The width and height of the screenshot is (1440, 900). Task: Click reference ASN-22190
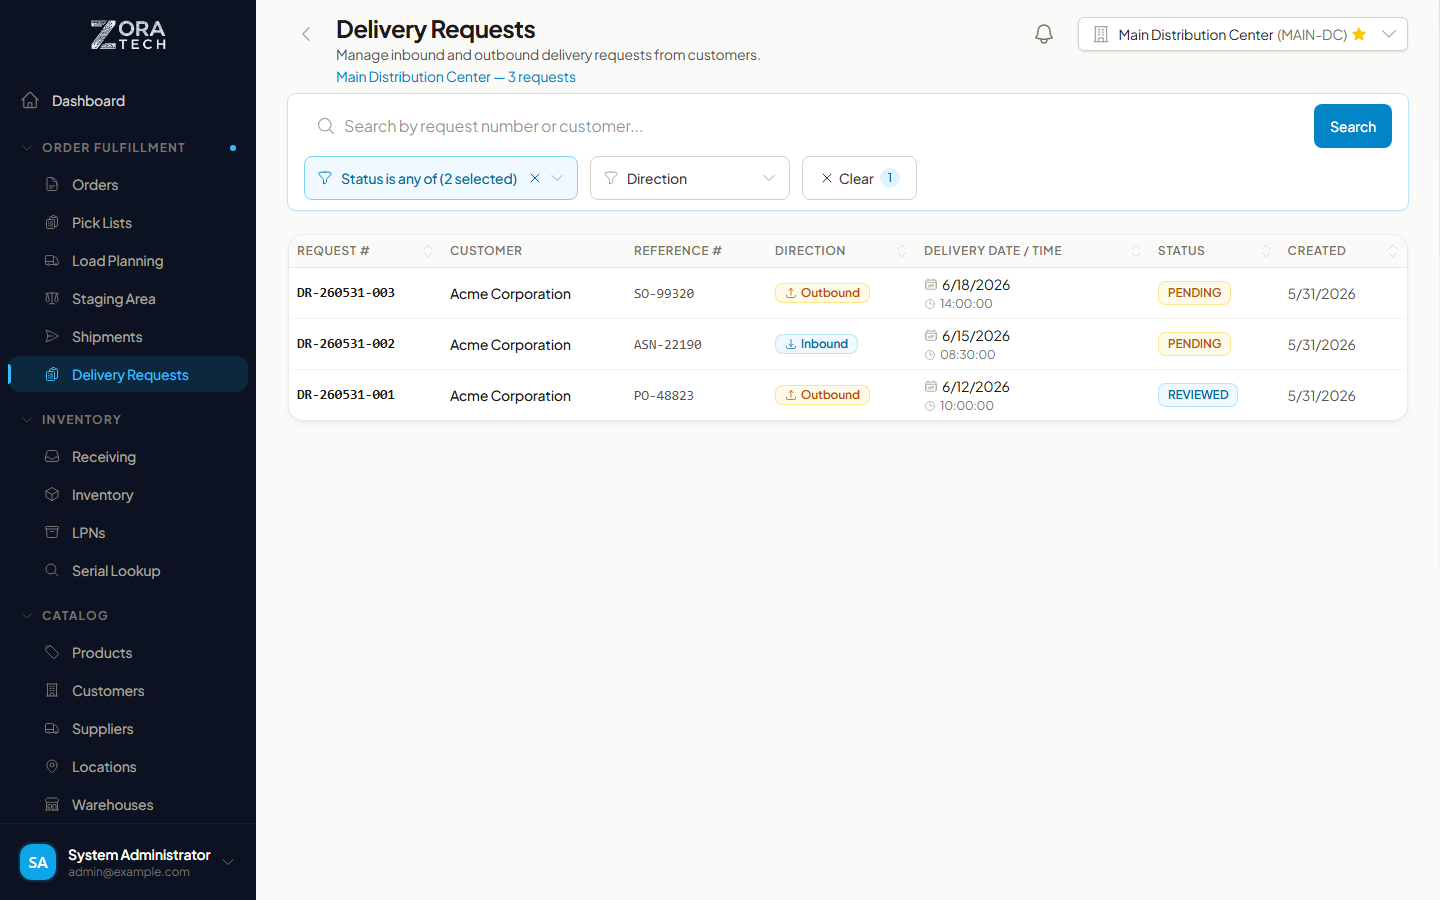coord(668,345)
